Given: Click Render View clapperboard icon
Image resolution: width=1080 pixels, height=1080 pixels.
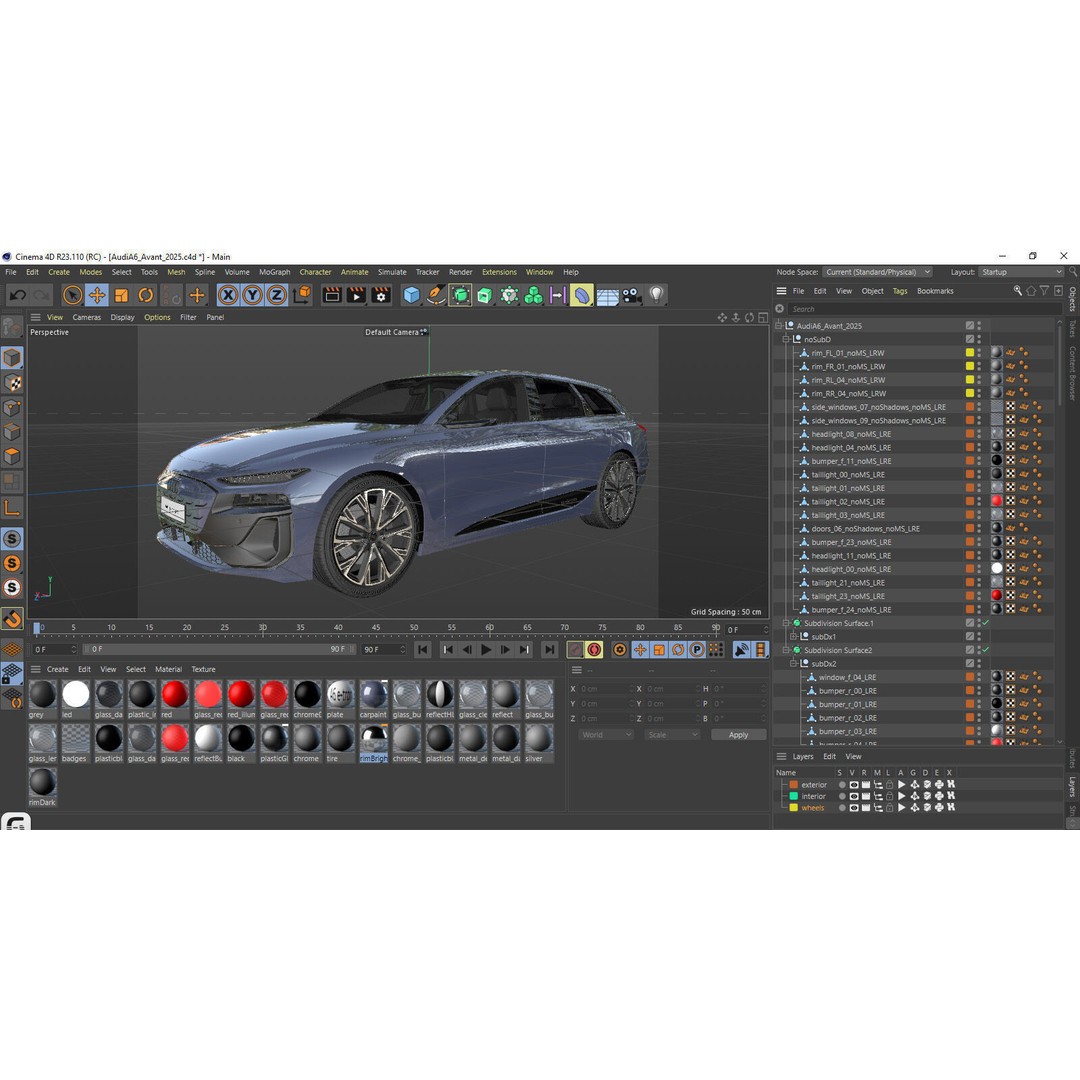Looking at the screenshot, I should click(x=332, y=295).
